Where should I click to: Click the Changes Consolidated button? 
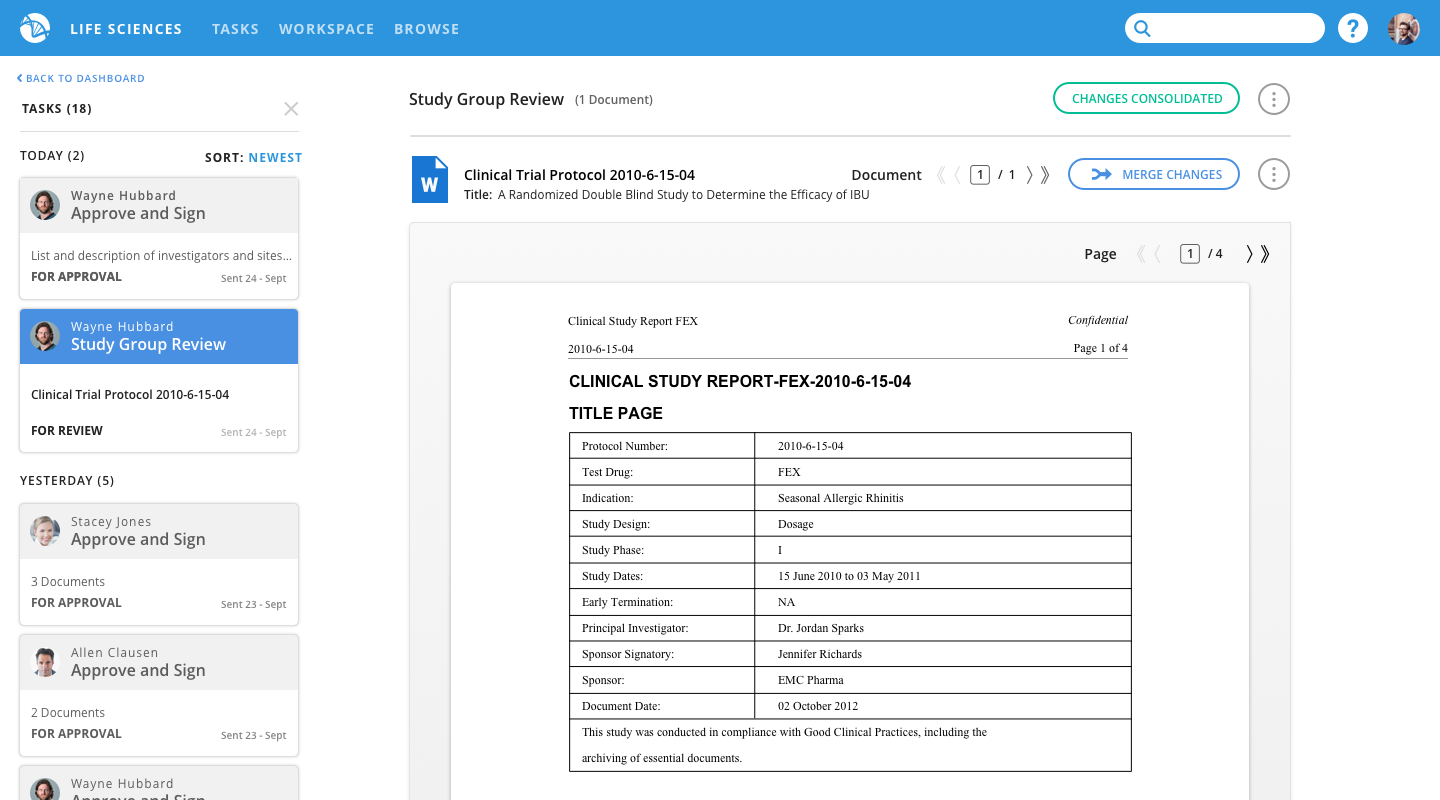[x=1146, y=99]
